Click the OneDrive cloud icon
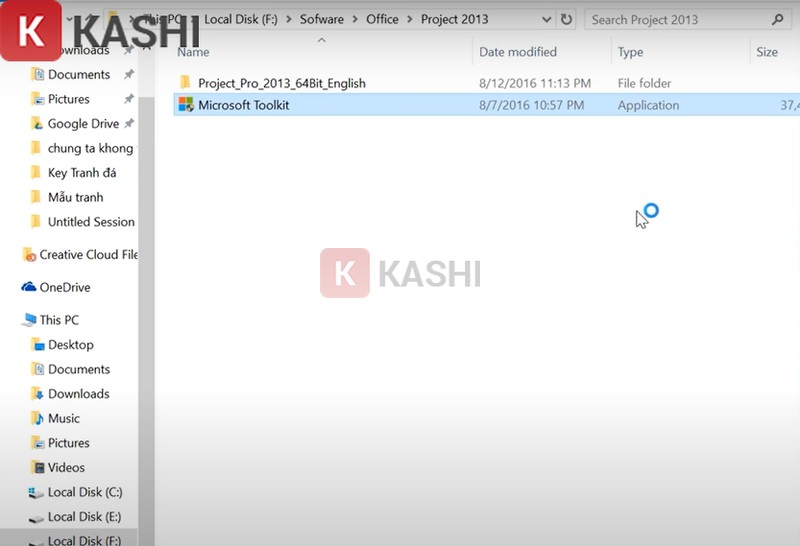The image size is (800, 546). (29, 287)
